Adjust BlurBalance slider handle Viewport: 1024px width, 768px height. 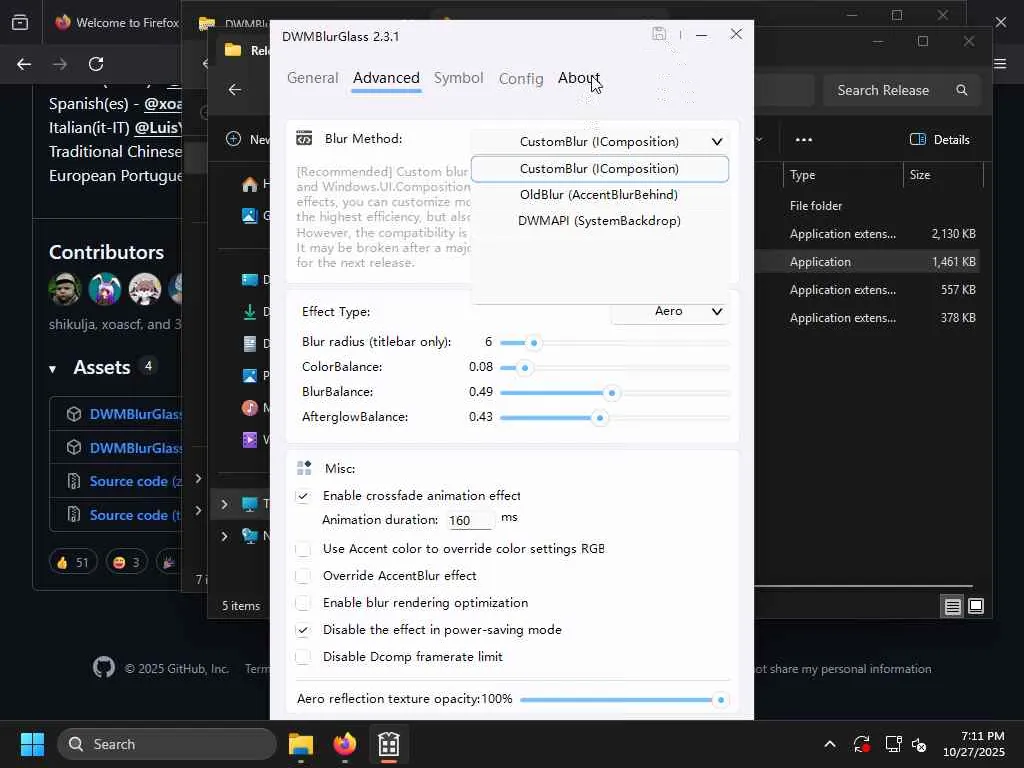tap(612, 393)
